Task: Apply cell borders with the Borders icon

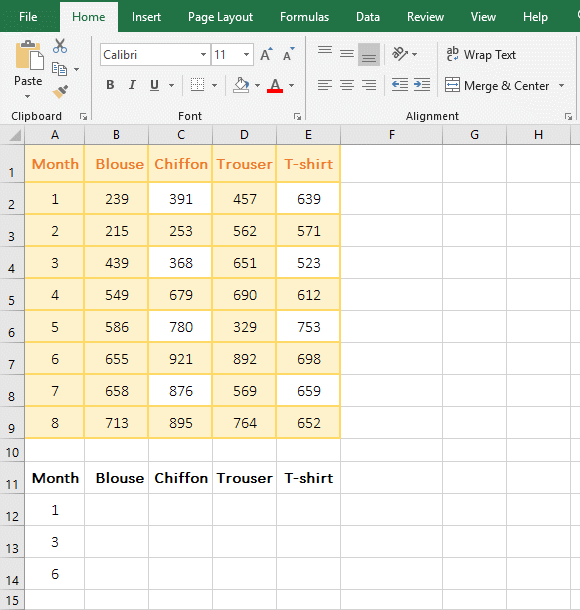Action: point(197,85)
